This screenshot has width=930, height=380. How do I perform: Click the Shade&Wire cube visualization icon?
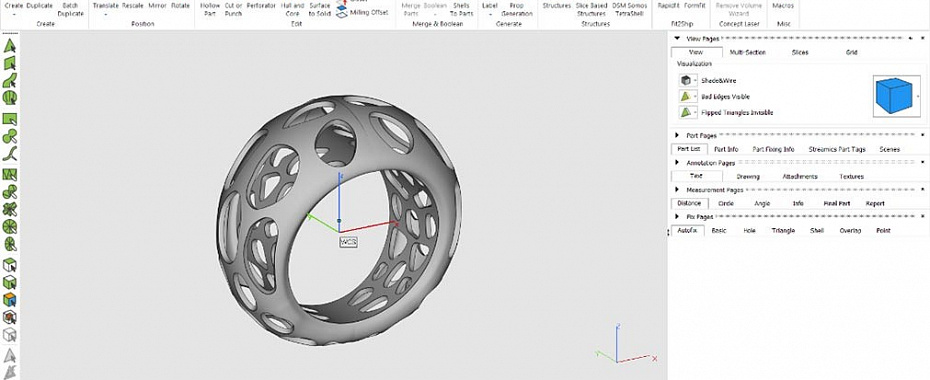click(x=686, y=80)
